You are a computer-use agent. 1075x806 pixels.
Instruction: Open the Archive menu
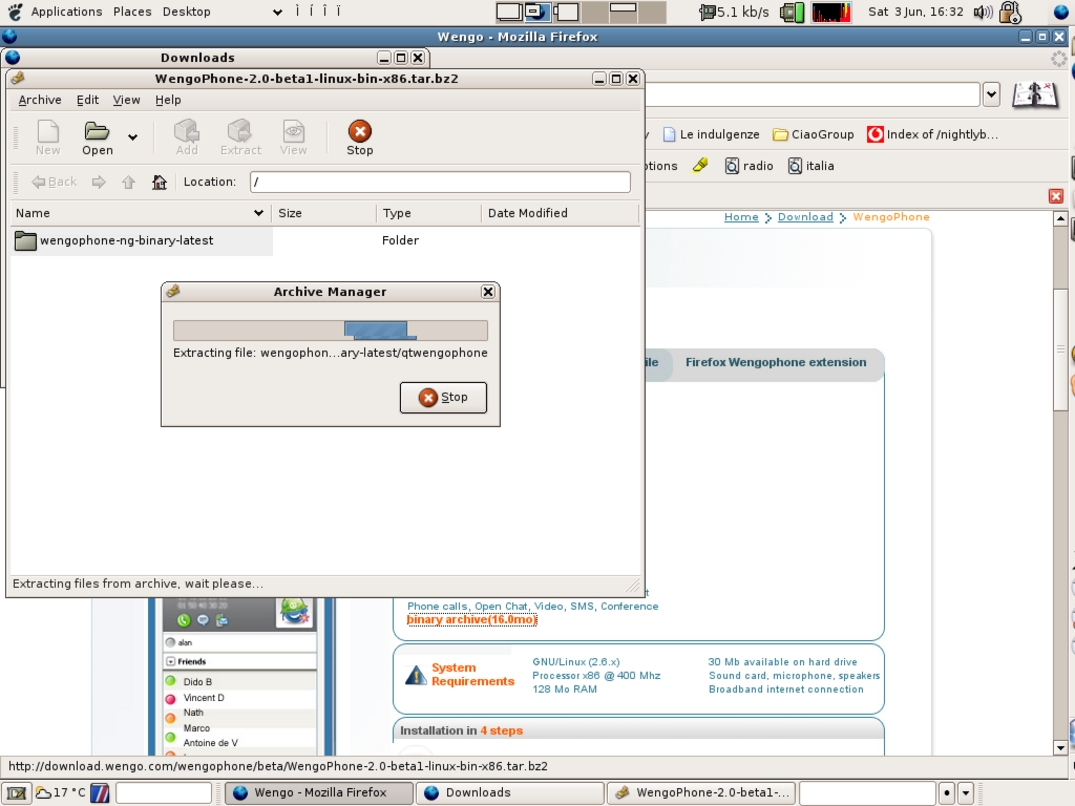(40, 100)
